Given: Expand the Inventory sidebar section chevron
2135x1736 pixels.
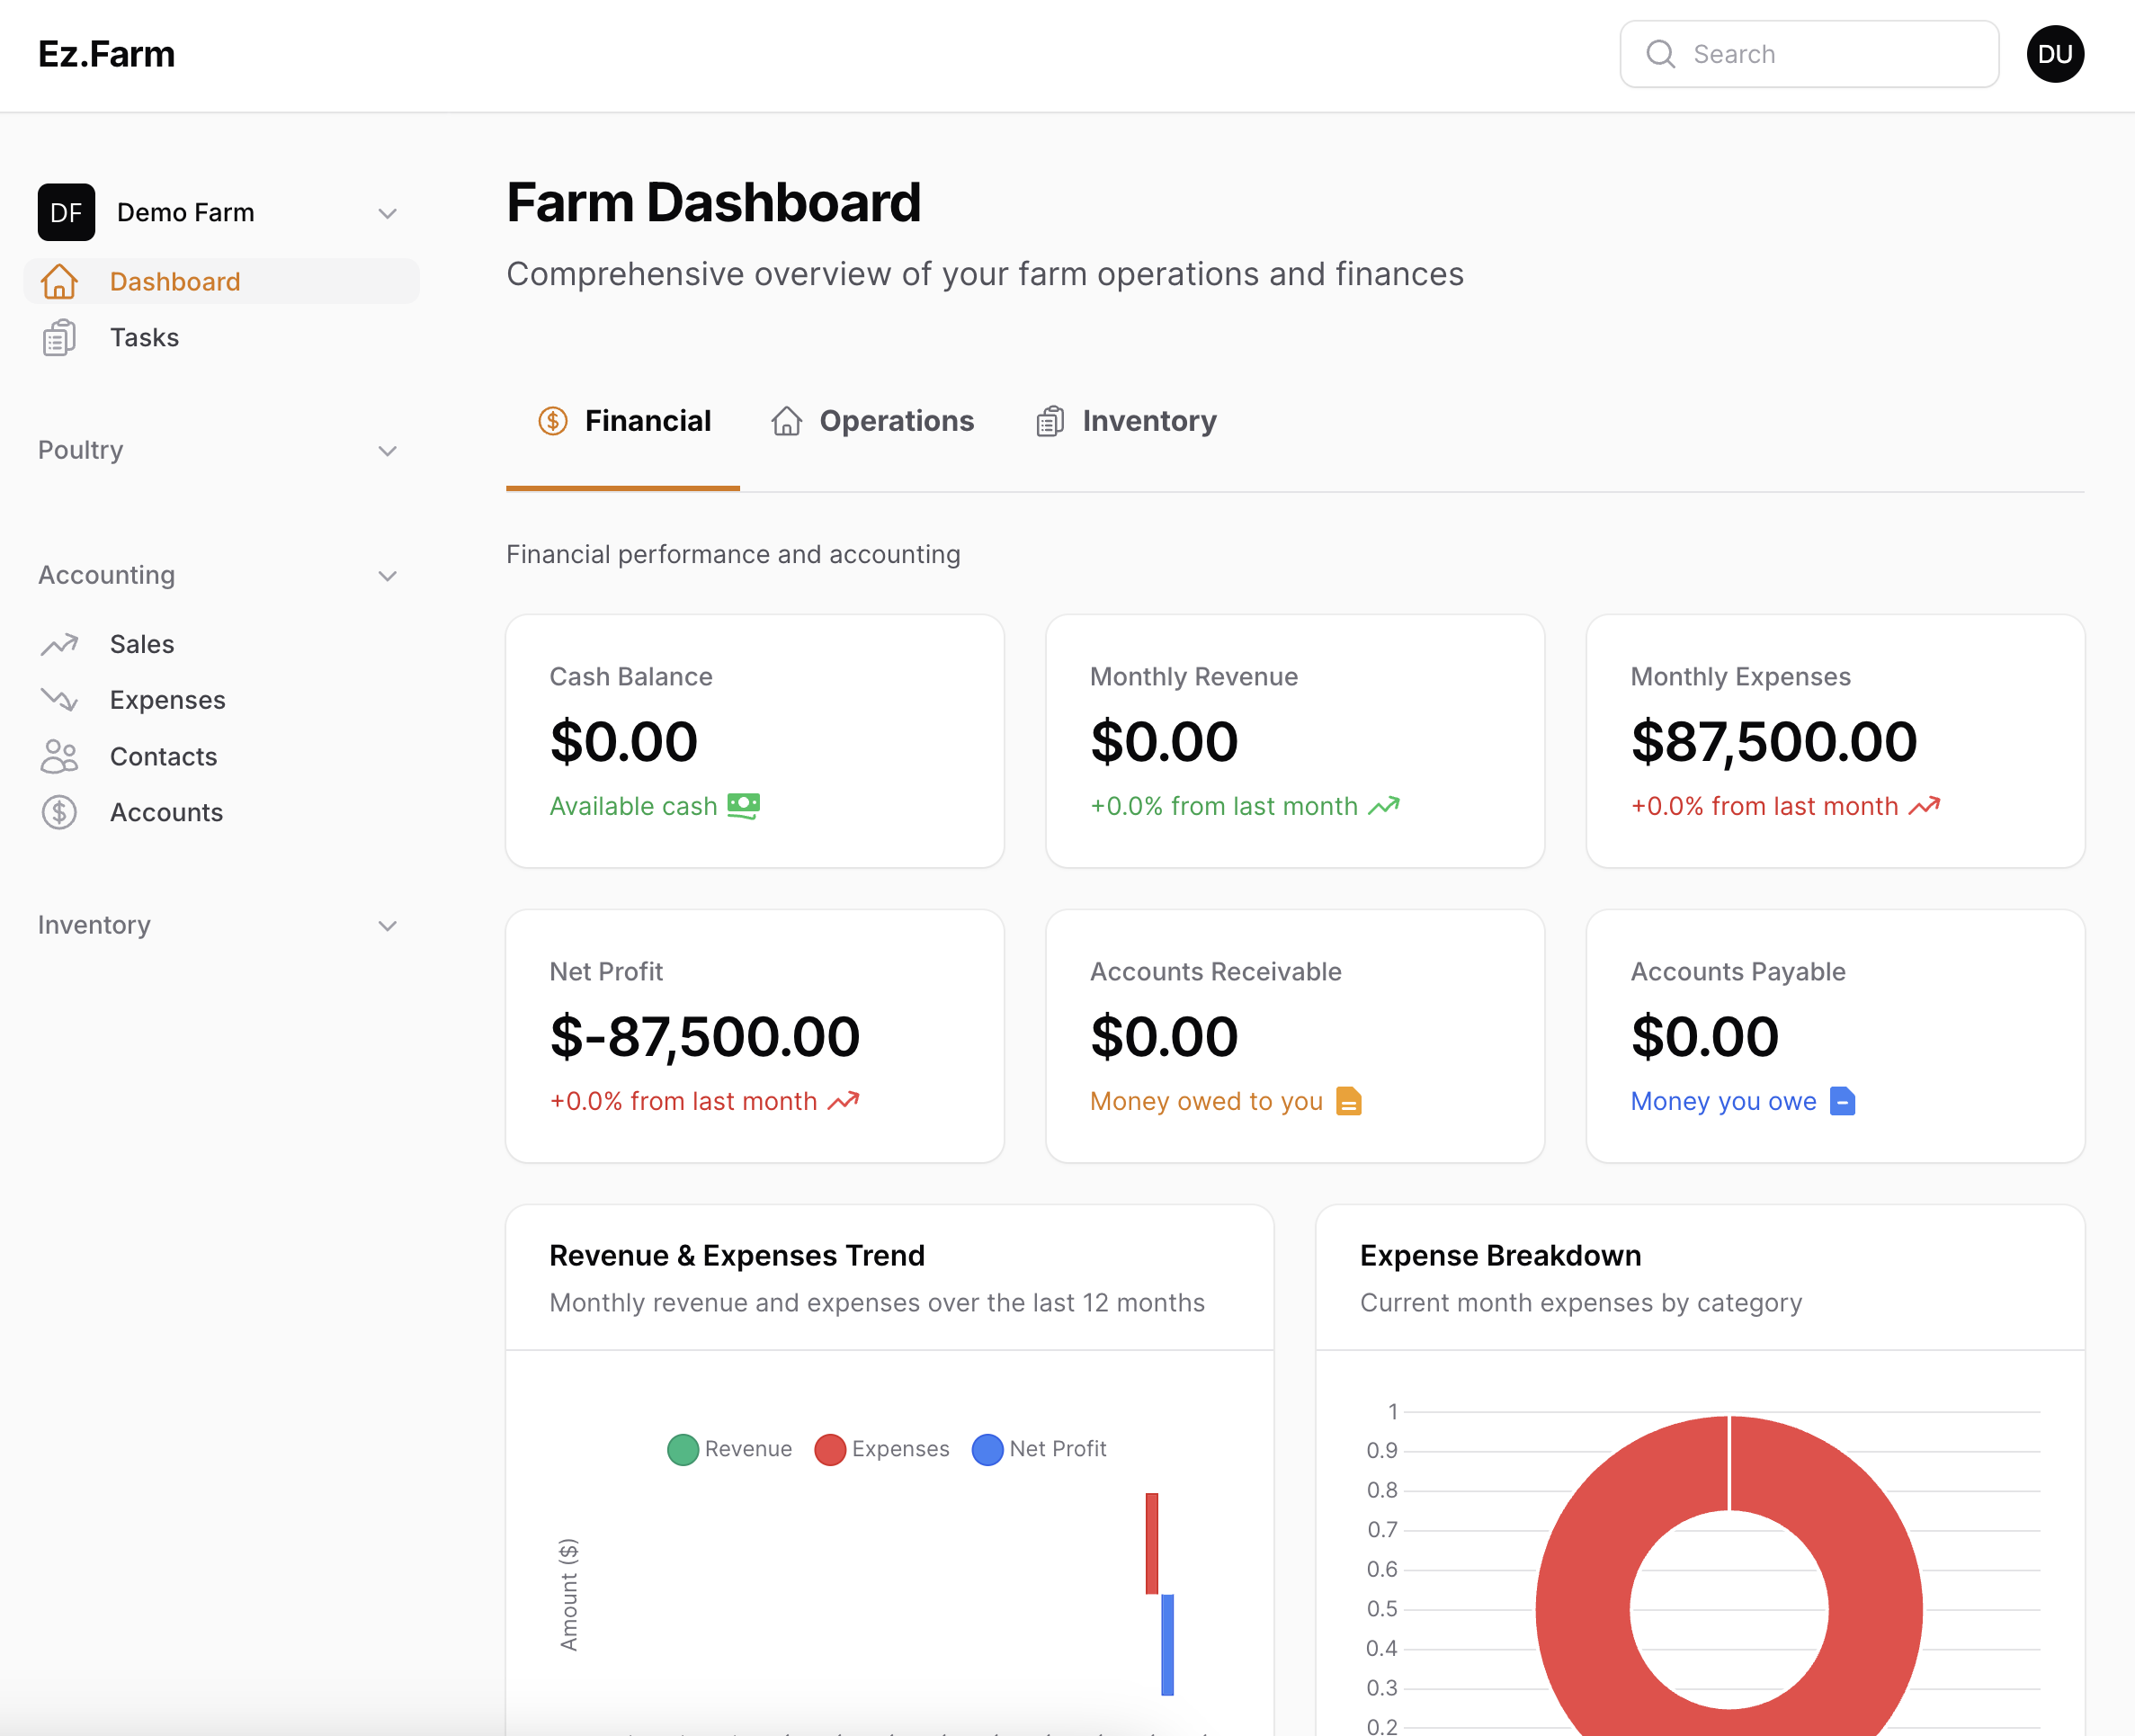Looking at the screenshot, I should tap(388, 926).
